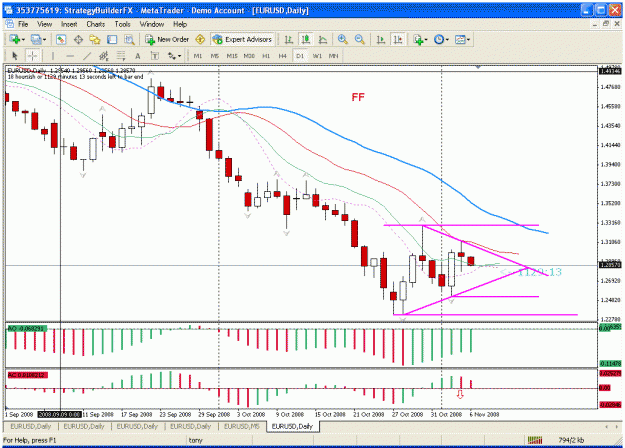Click the '794/2 kb' connection status
Screen dimensions: 625x448
(571, 440)
